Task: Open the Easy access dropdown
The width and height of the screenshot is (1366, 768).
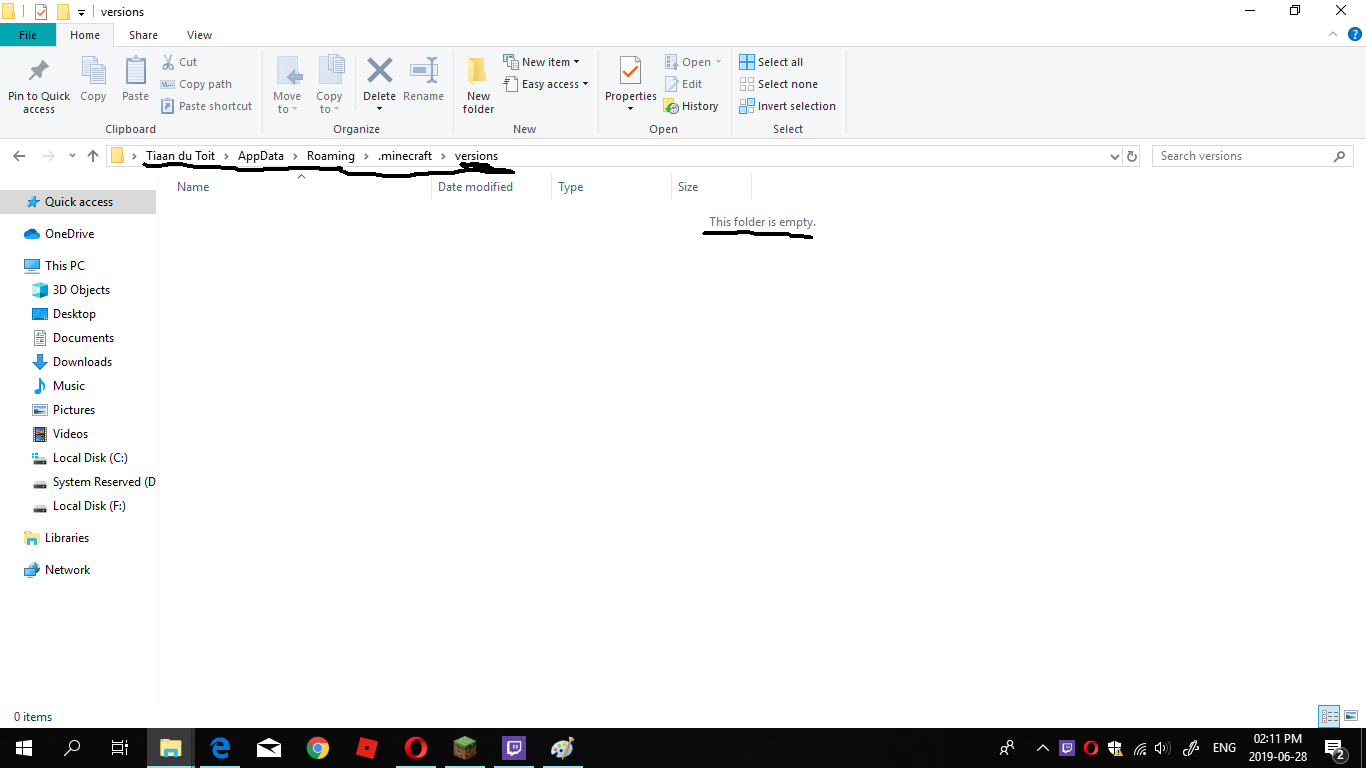Action: pos(545,84)
